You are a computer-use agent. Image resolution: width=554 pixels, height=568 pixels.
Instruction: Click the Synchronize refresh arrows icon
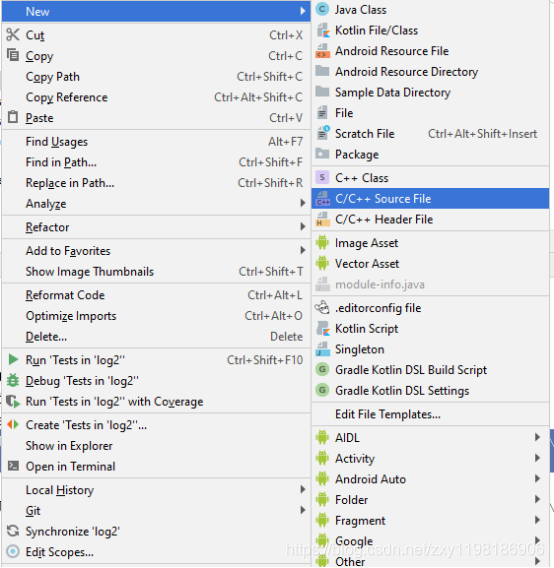tap(13, 531)
